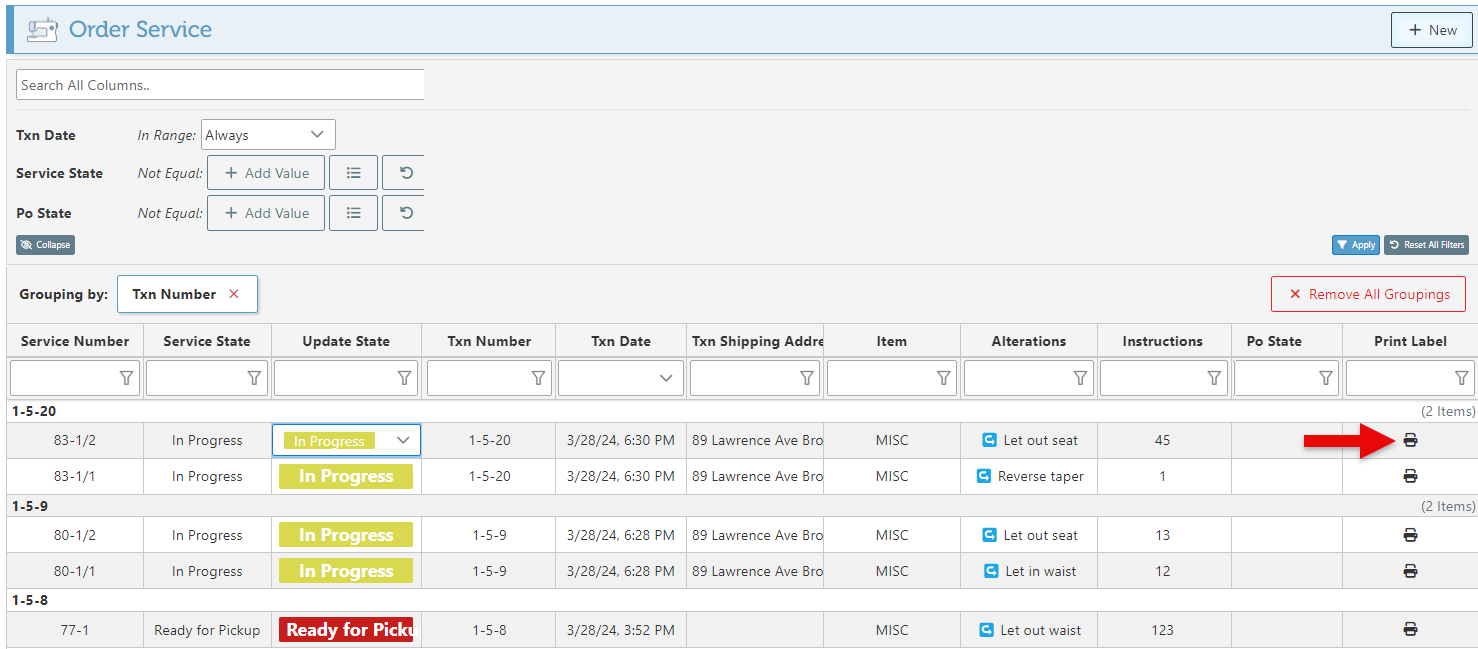This screenshot has height=649, width=1478.
Task: Click Remove All Groupings button
Action: point(1367,294)
